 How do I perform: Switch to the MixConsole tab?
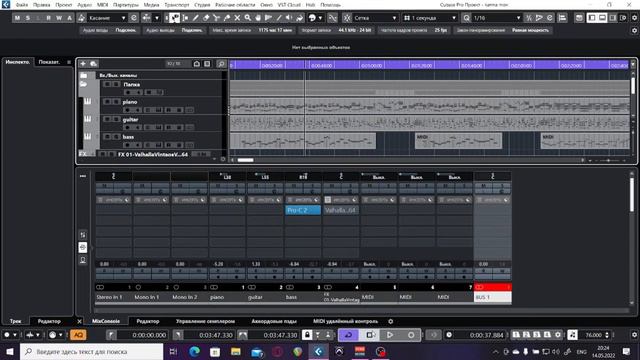[x=106, y=321]
